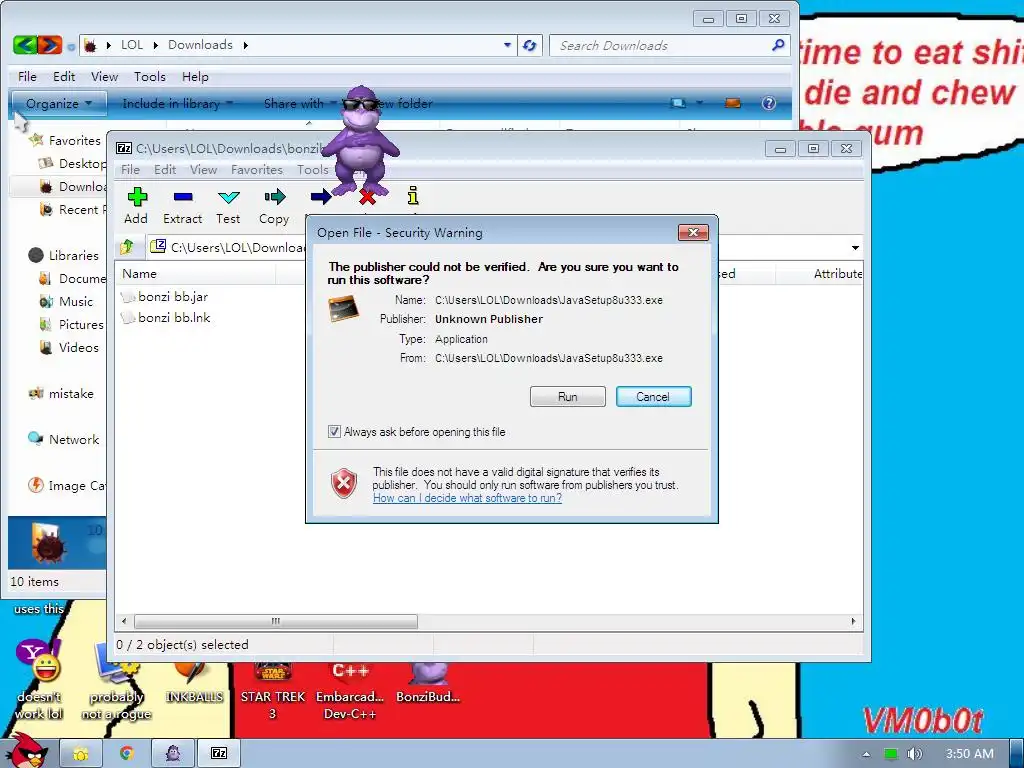Click the search magnifier icon in Explorer

778,45
